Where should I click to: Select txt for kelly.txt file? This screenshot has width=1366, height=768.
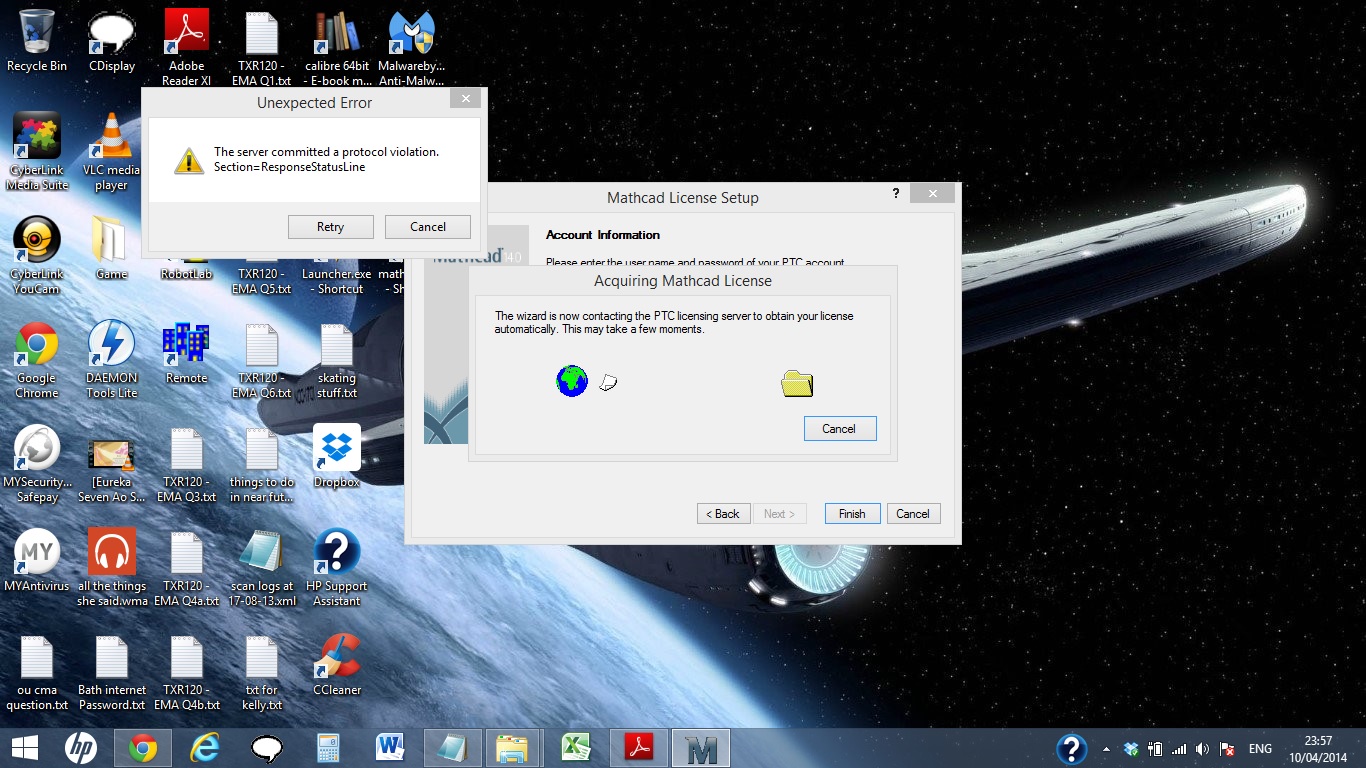pos(262,672)
